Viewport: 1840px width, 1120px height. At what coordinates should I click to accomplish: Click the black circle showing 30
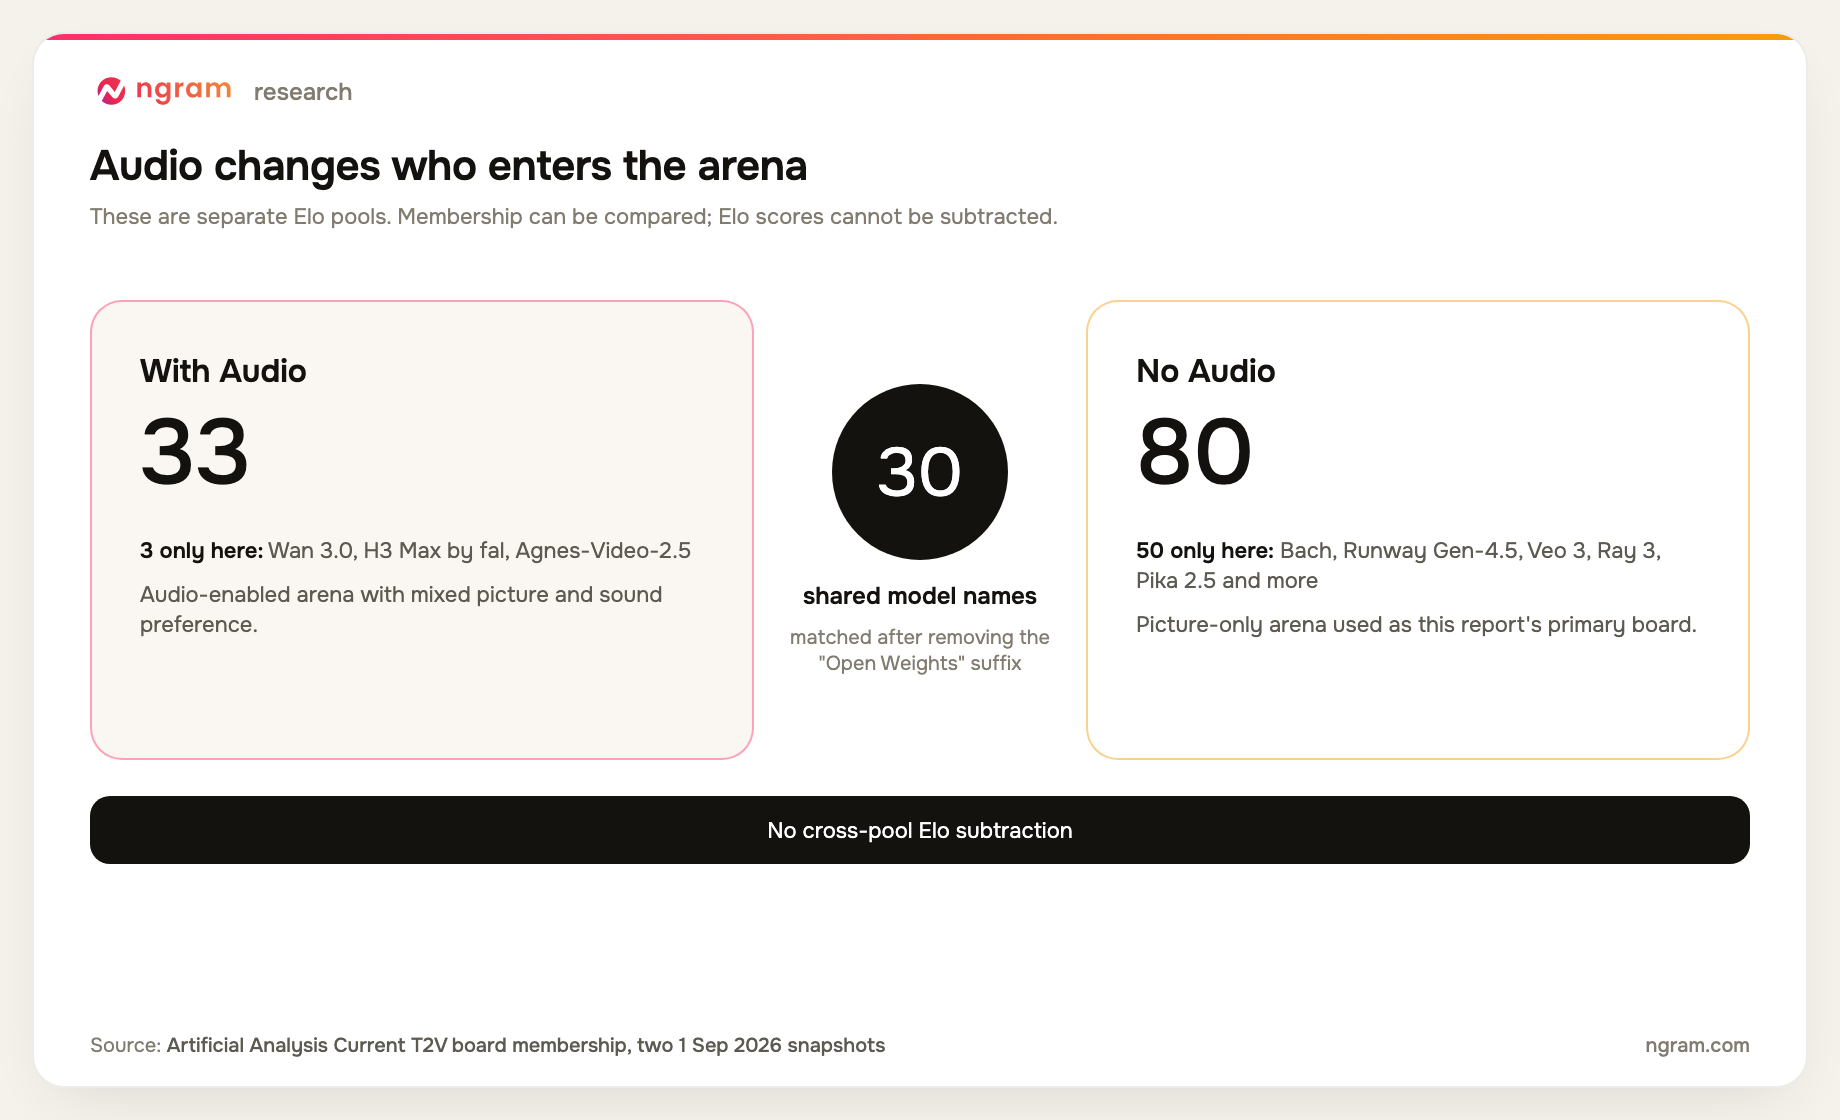920,472
